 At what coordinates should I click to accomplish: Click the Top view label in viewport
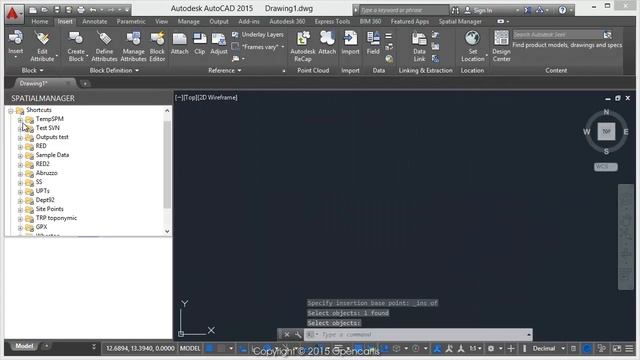(x=190, y=98)
